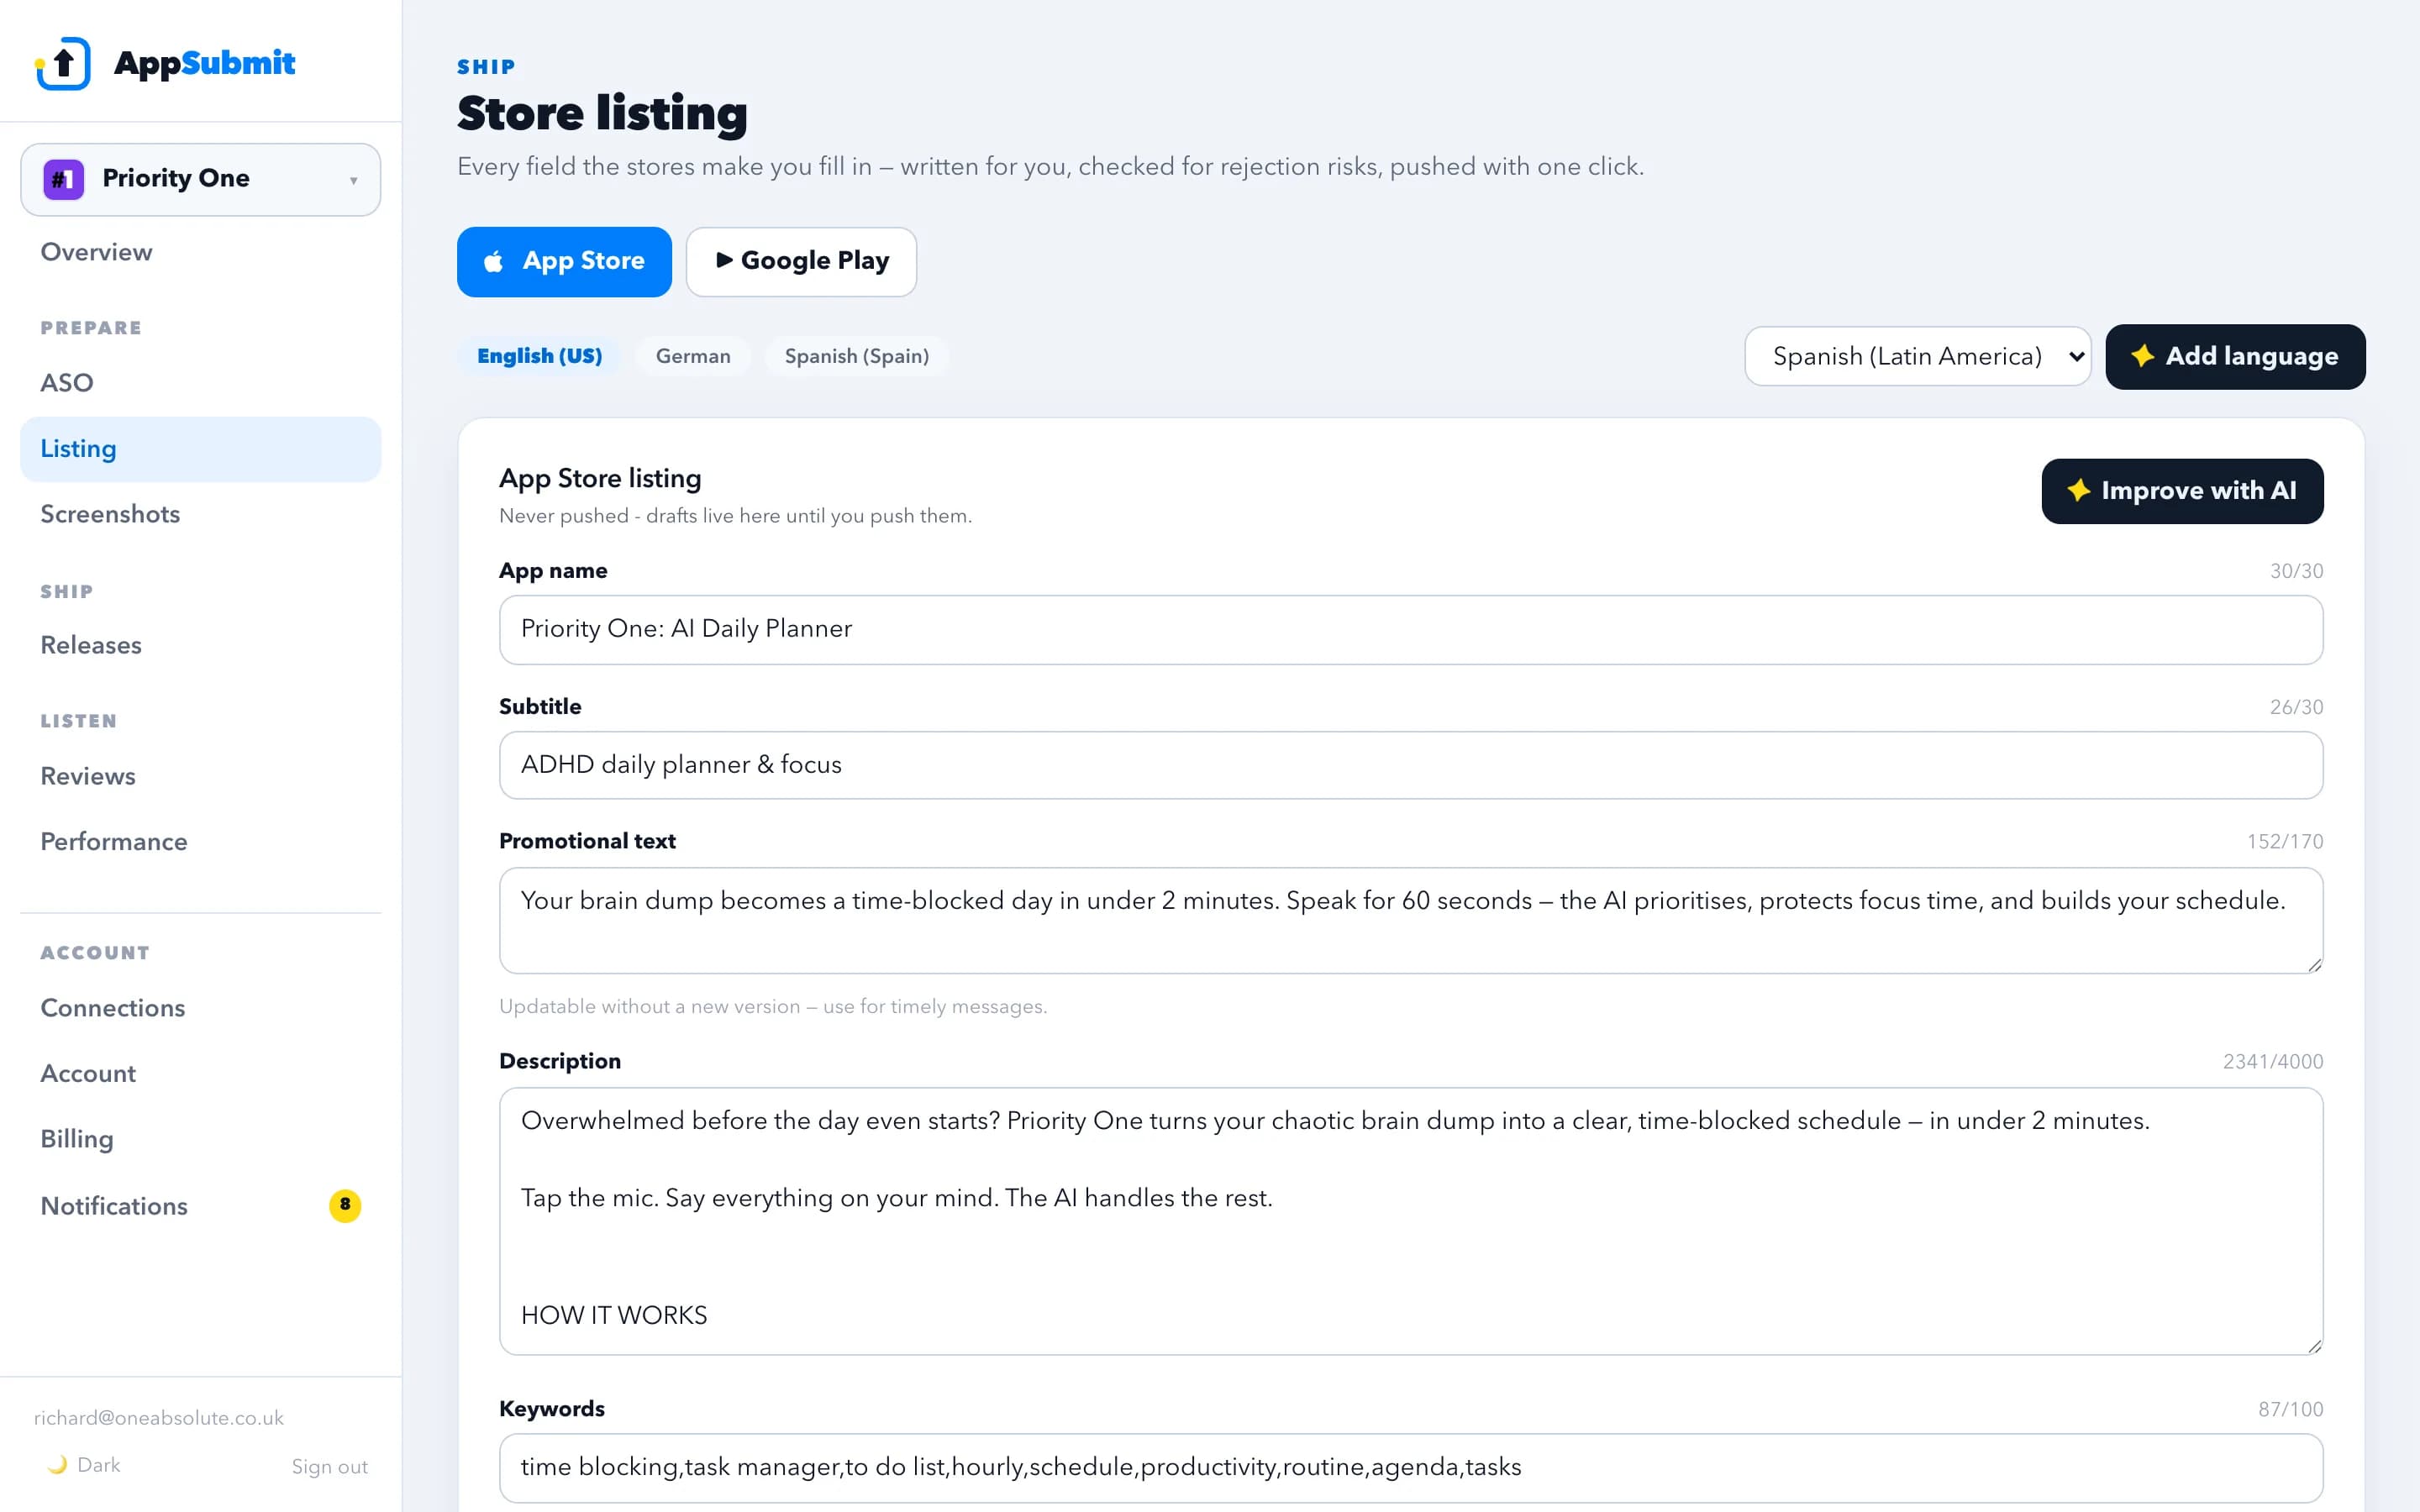Click into the Promotional text box

pyautogui.click(x=1411, y=921)
